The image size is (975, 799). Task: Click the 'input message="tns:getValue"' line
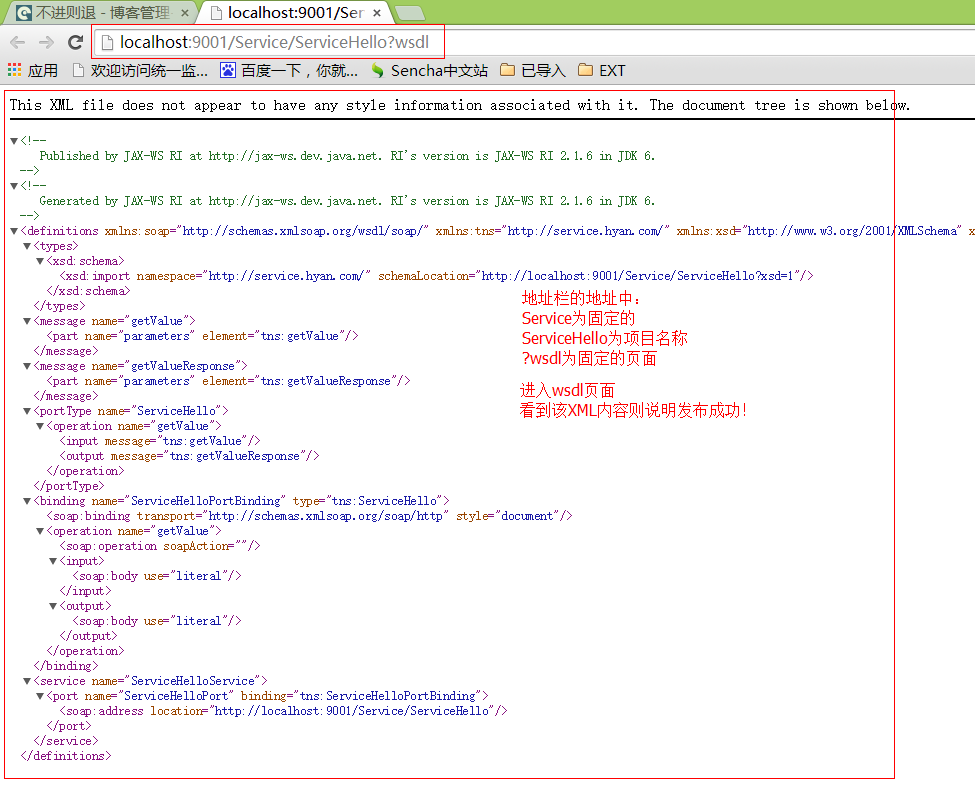(x=160, y=441)
